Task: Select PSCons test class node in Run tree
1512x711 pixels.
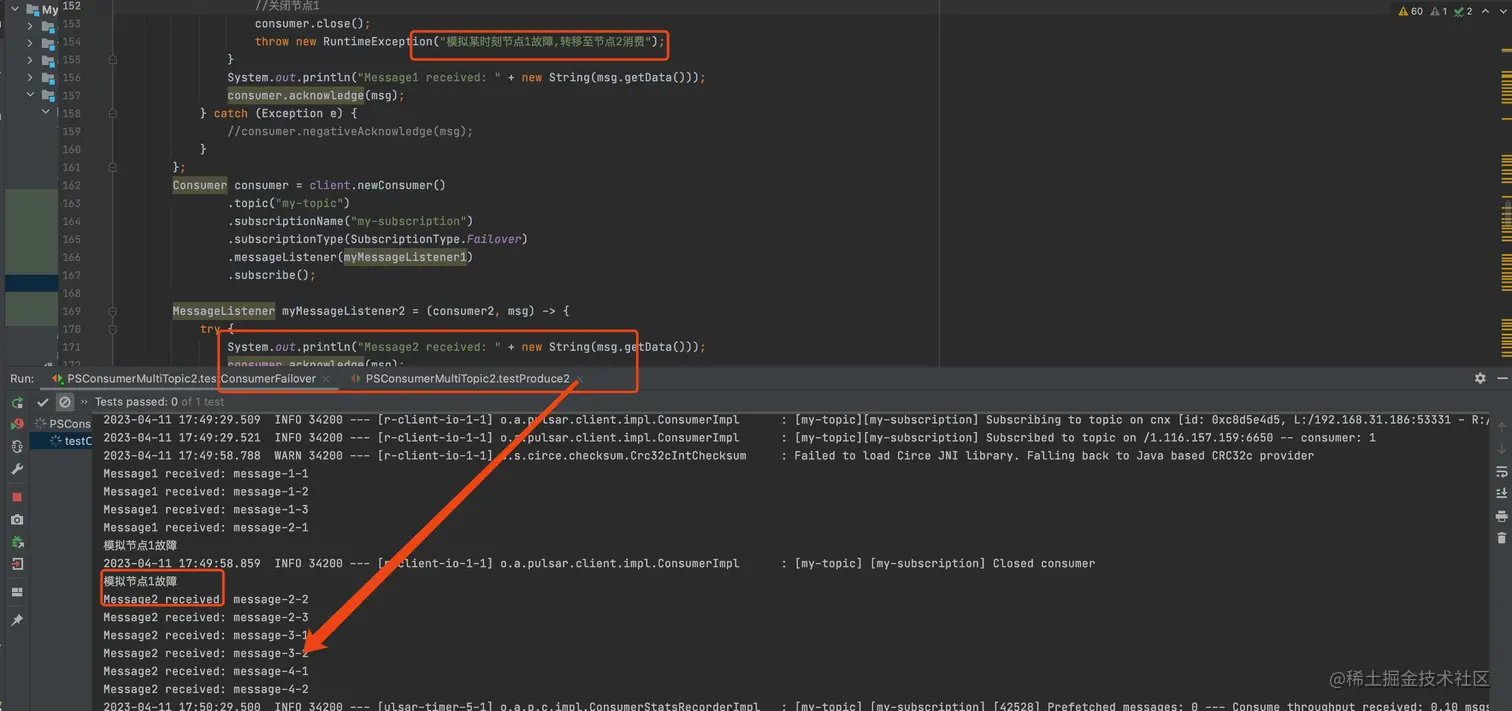Action: coord(62,424)
